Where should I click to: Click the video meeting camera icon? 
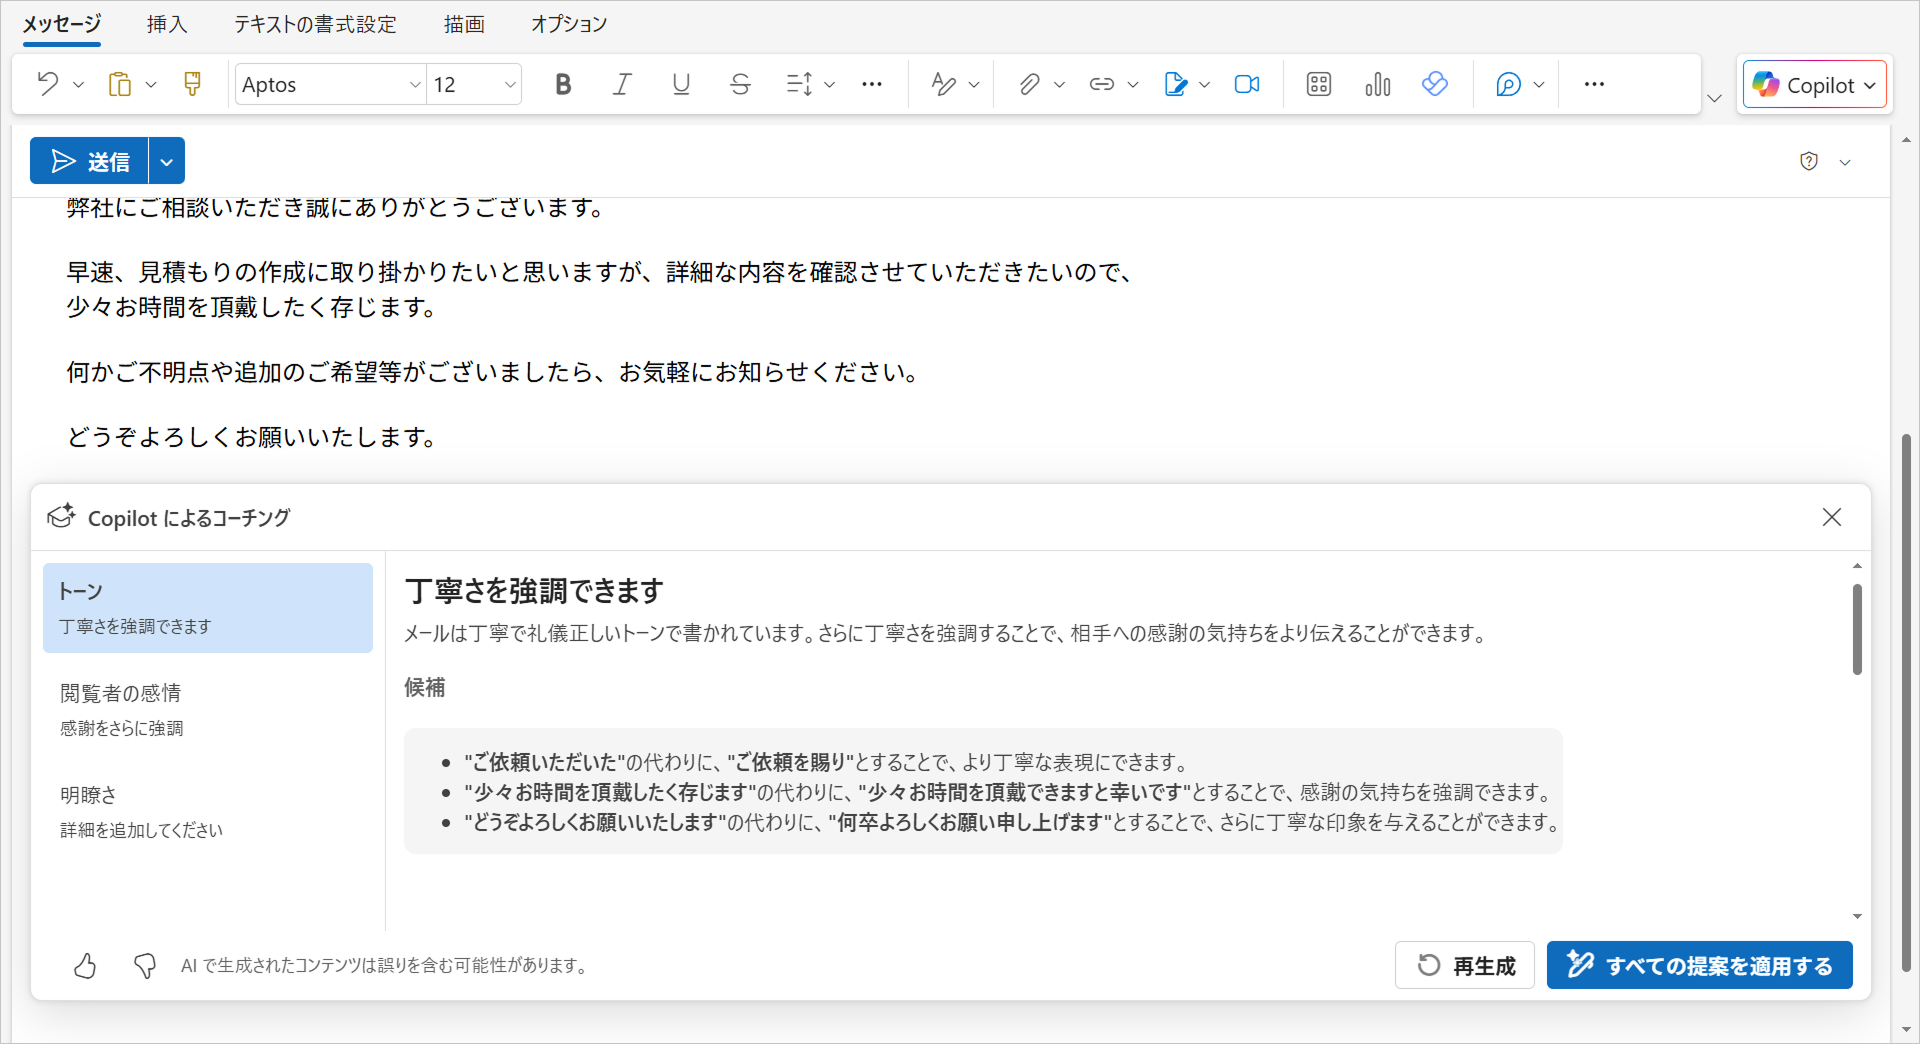pos(1247,84)
